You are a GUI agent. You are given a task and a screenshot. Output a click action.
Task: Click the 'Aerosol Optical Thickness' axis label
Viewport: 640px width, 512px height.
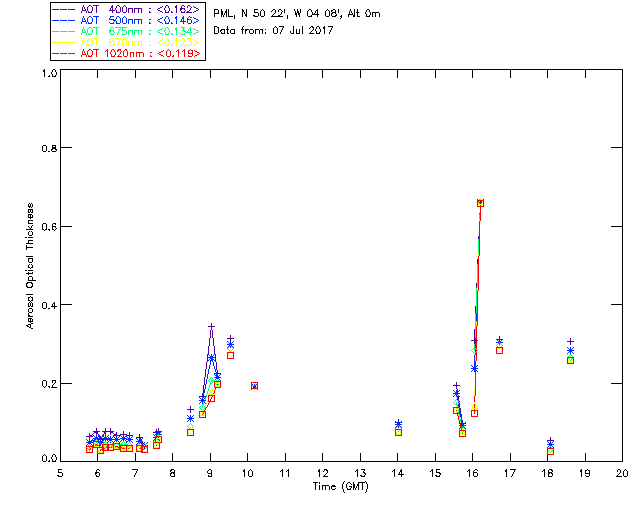30,266
